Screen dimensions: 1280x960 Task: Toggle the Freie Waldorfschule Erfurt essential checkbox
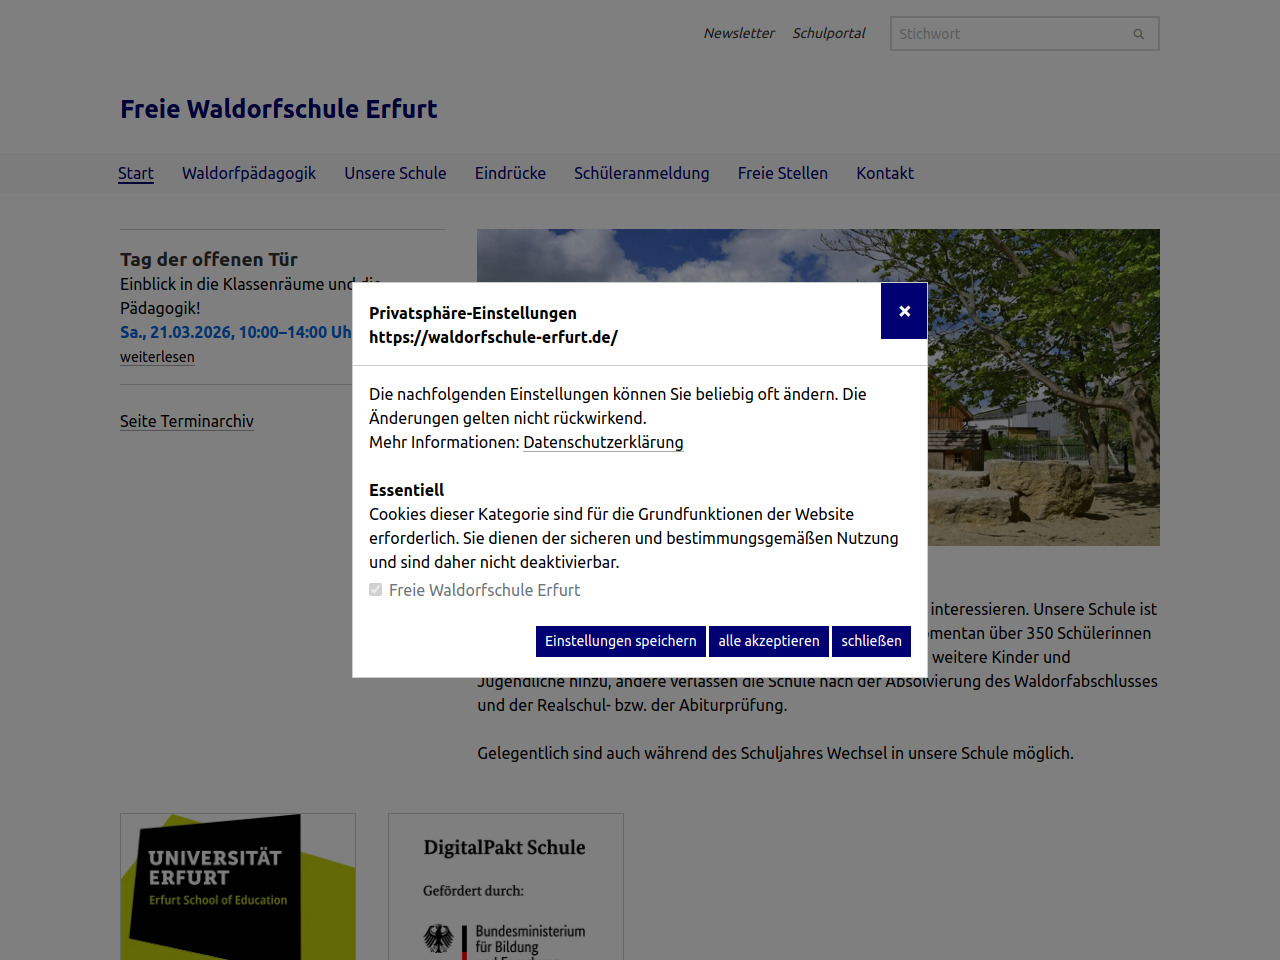pos(376,590)
